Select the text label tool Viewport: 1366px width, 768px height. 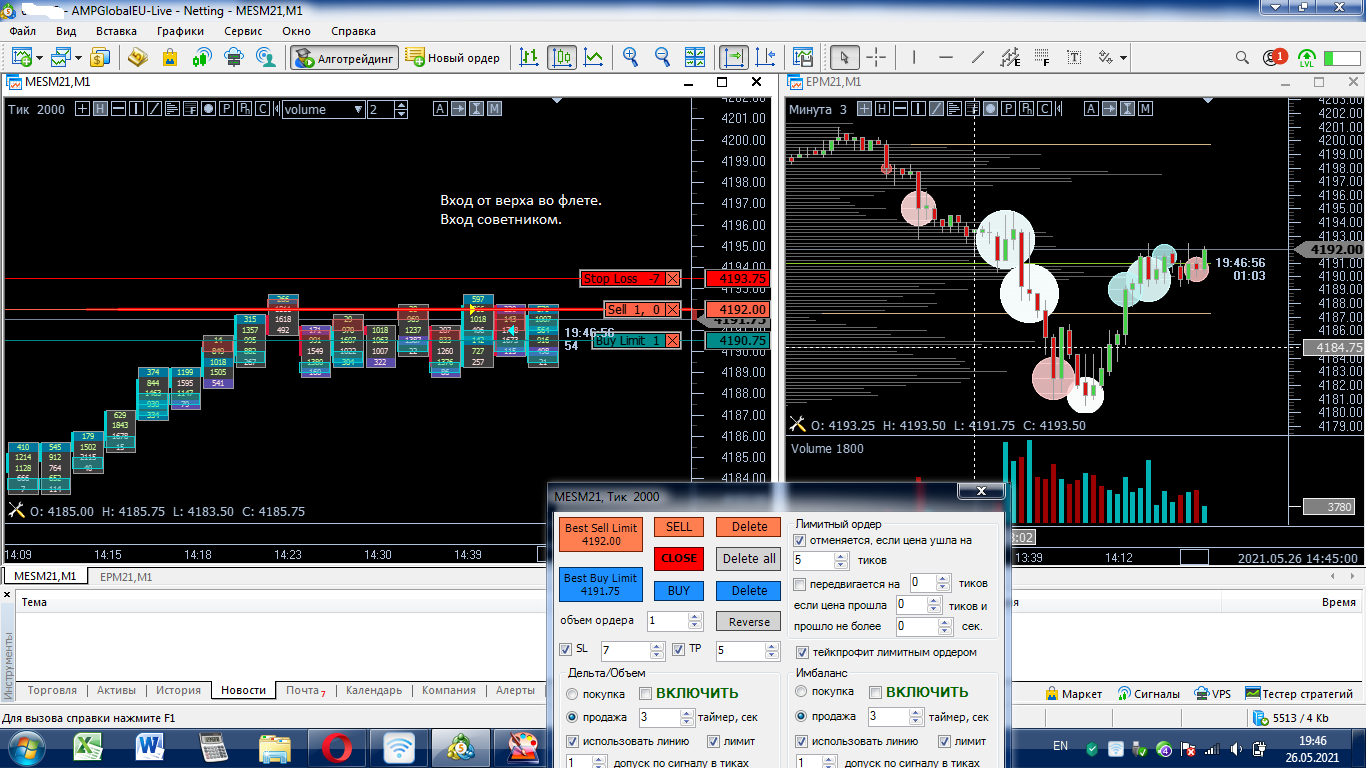click(x=1075, y=58)
